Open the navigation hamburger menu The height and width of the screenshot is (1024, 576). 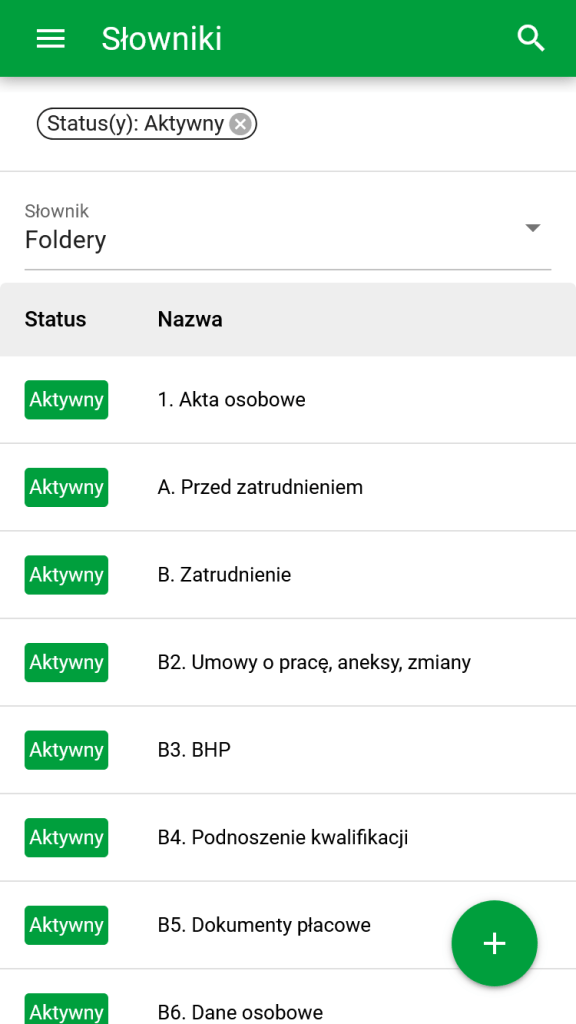click(x=50, y=38)
